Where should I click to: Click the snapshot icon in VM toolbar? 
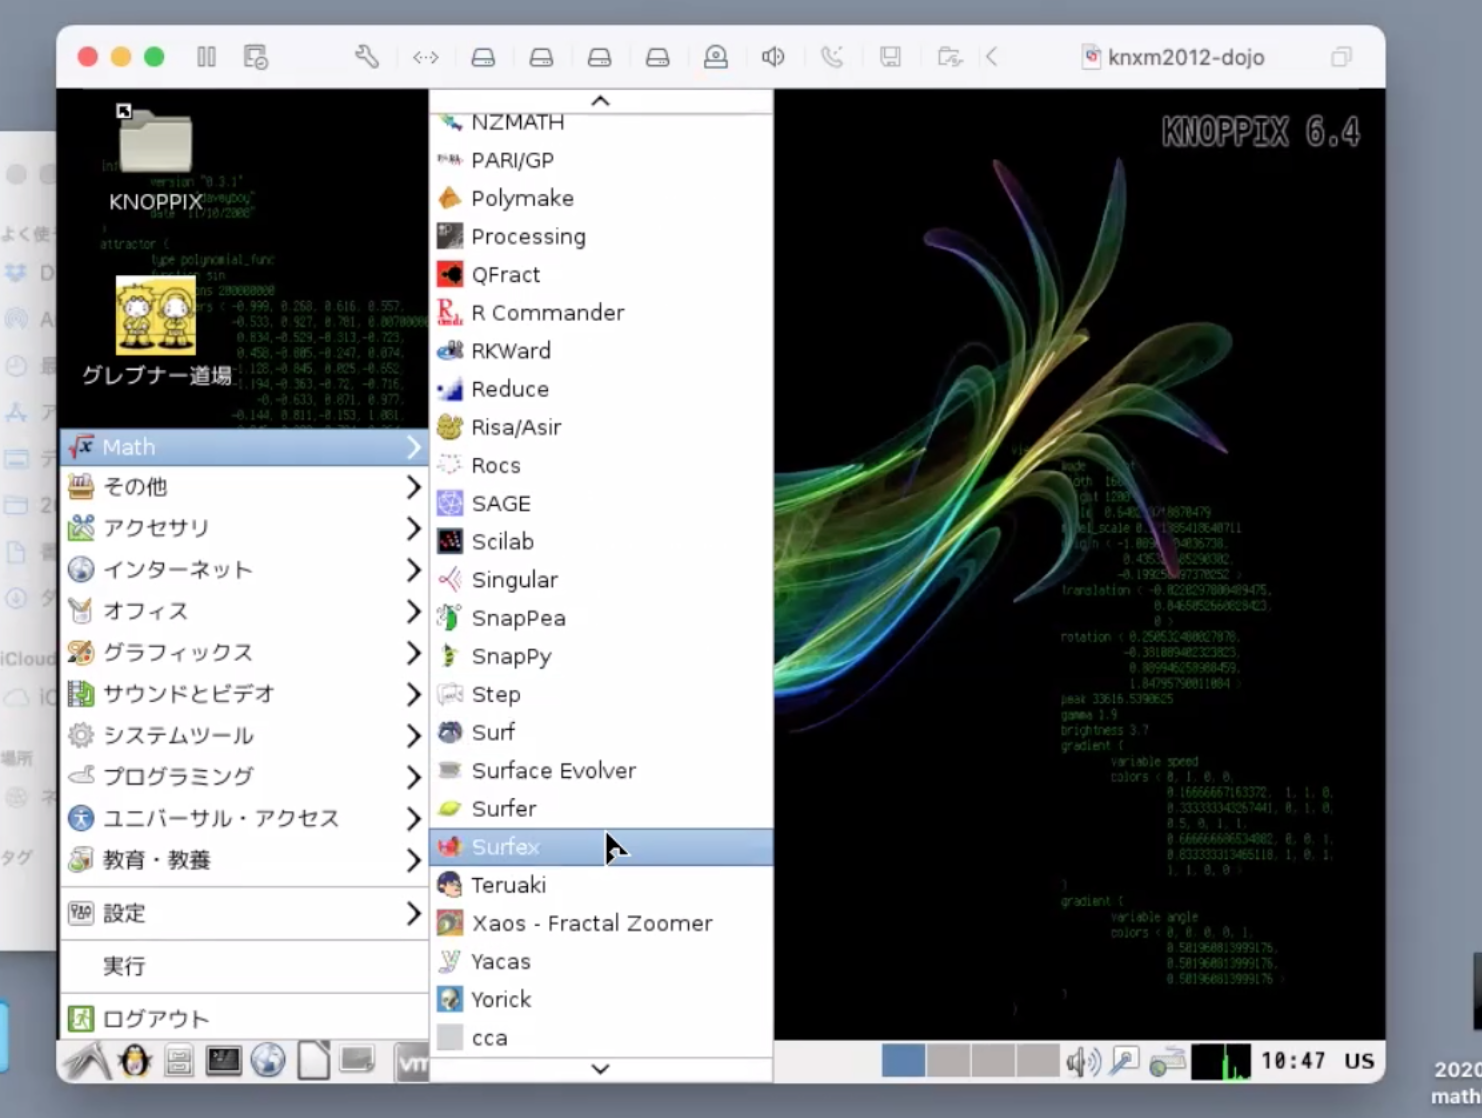[x=256, y=57]
